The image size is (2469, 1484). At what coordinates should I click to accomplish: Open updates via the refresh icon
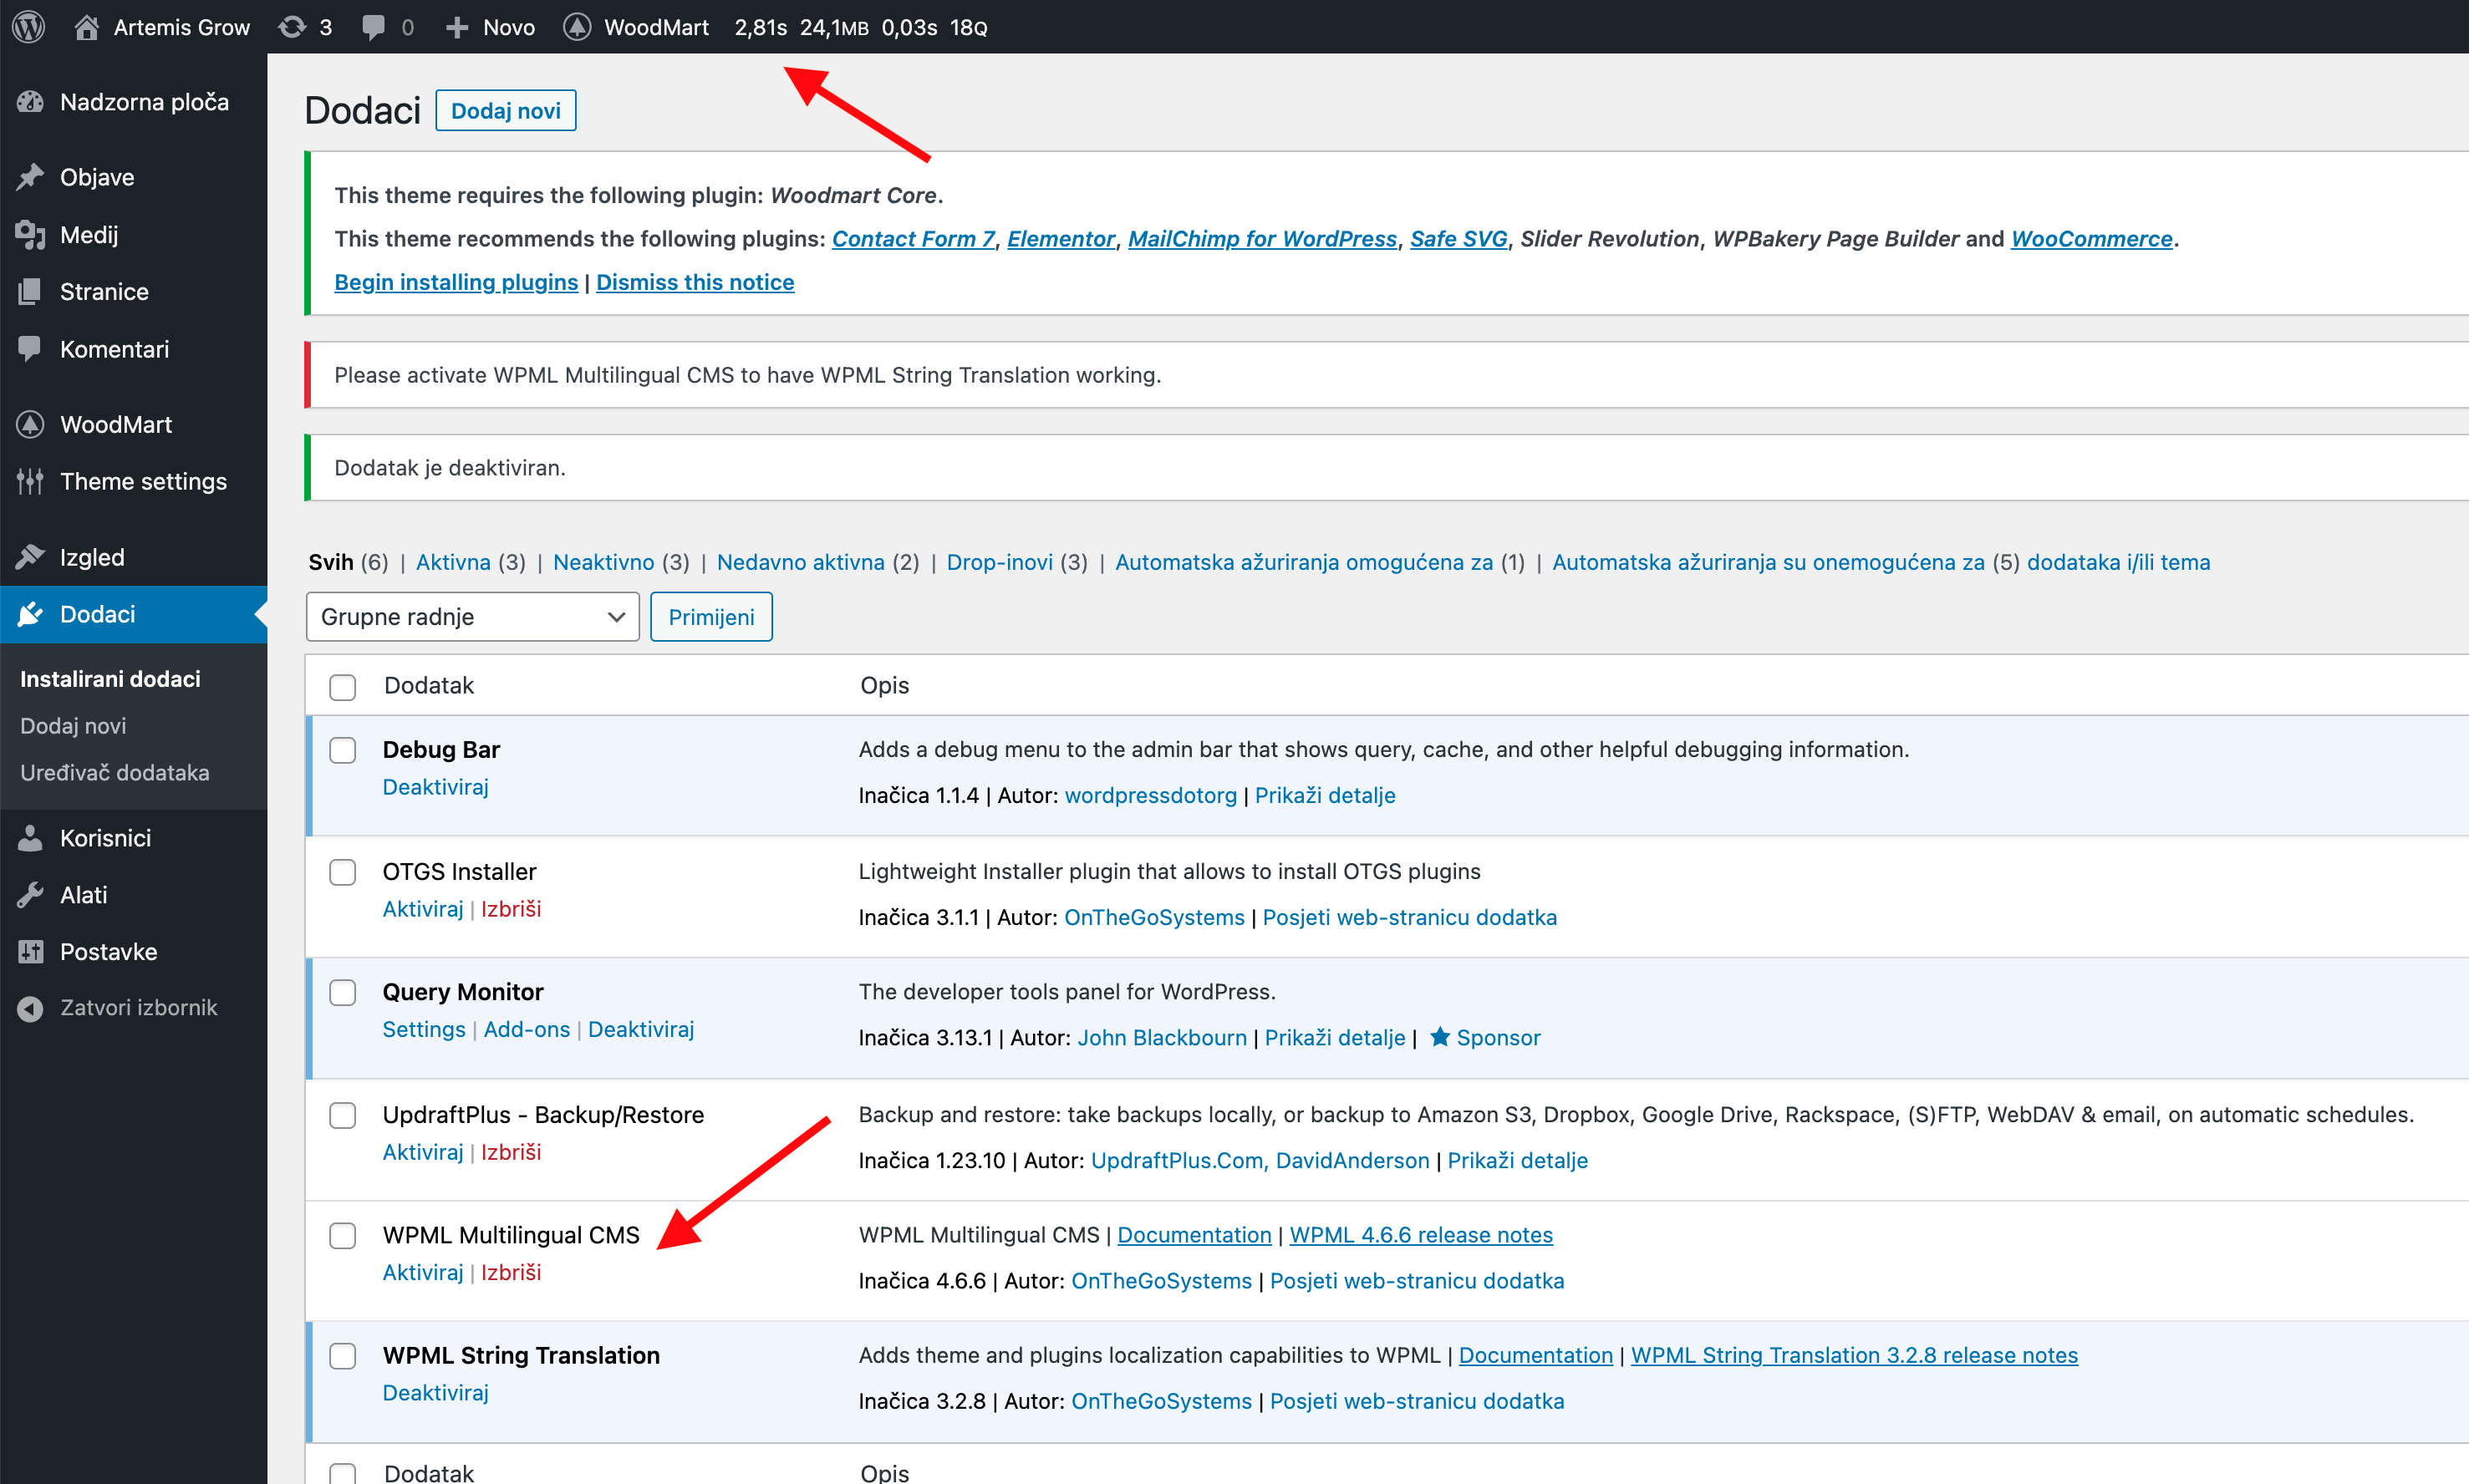tap(291, 27)
